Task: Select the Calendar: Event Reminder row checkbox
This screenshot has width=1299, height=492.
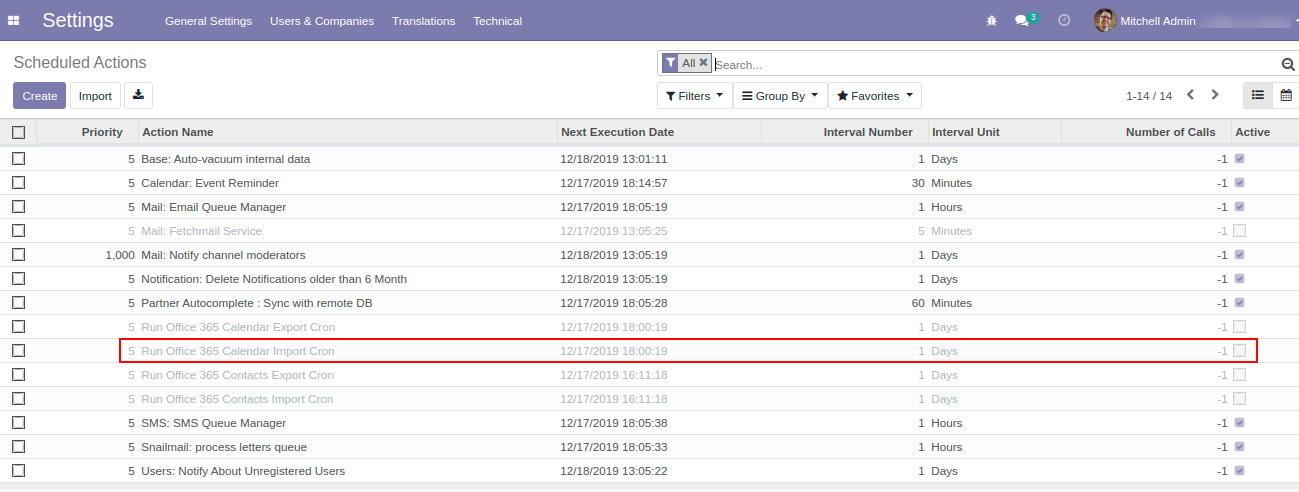Action: coord(18,183)
